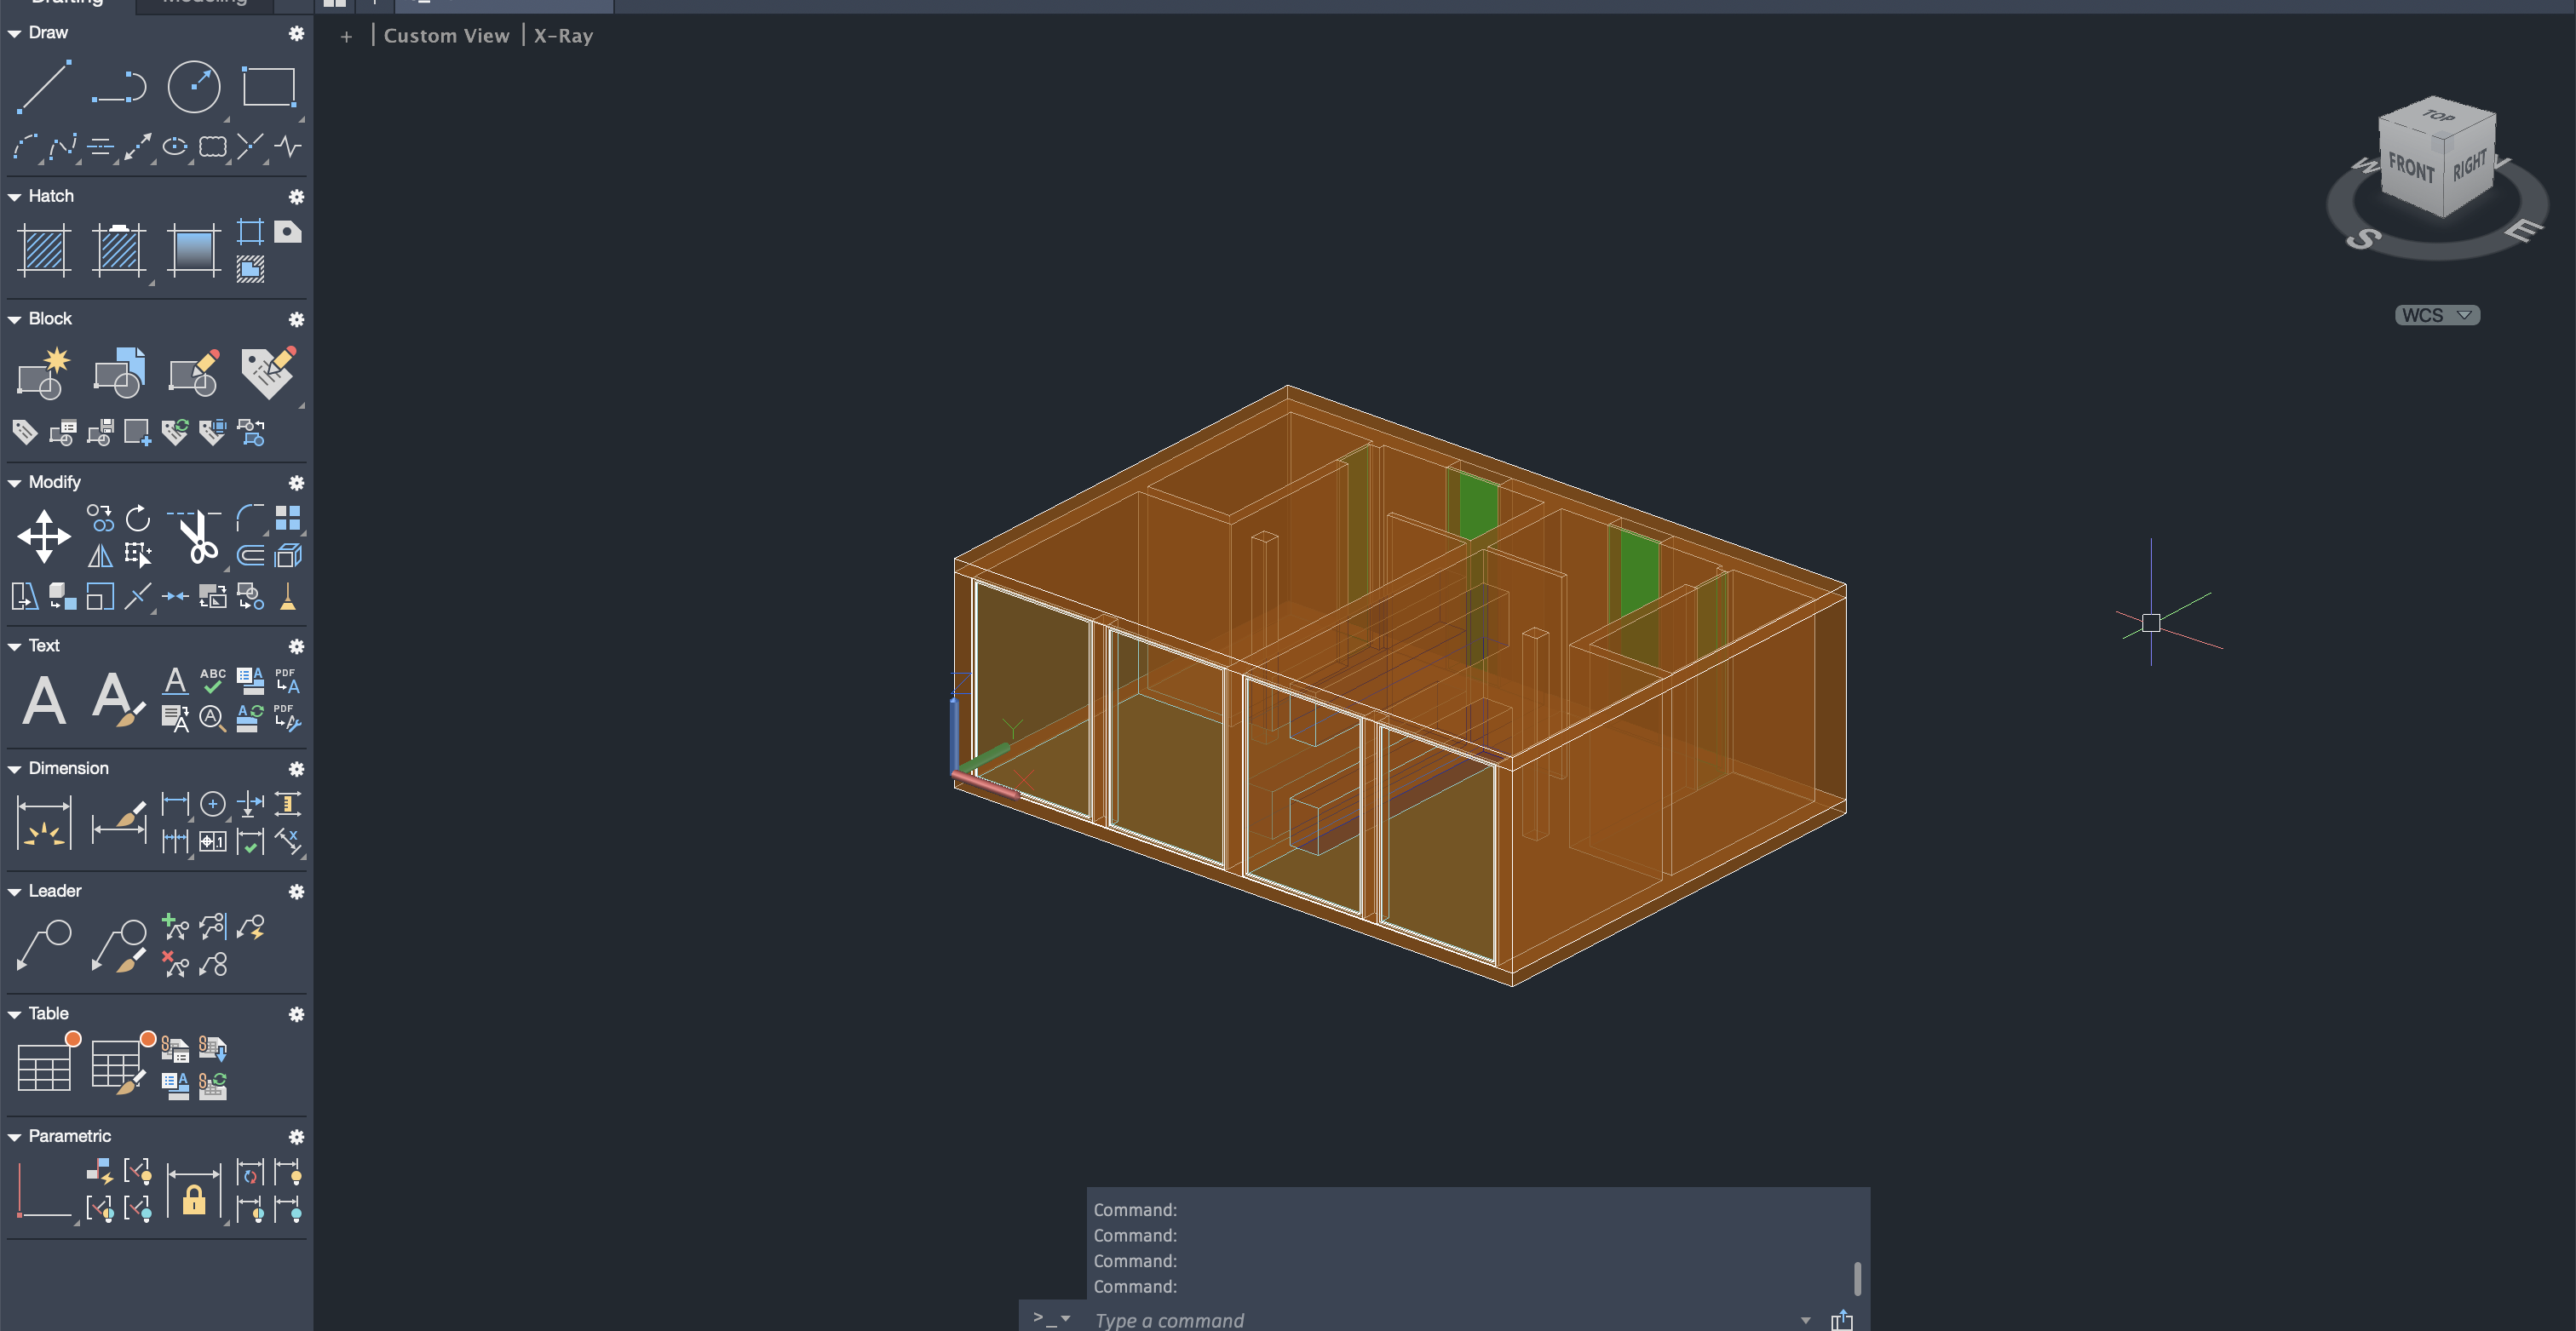The image size is (2576, 1331).
Task: Select the Line draw tool
Action: (44, 86)
